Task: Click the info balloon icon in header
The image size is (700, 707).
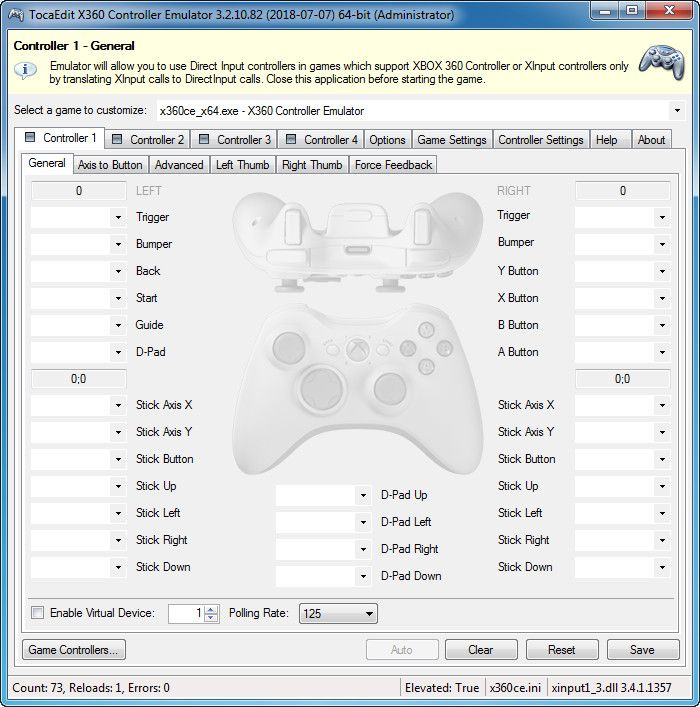Action: pyautogui.click(x=25, y=71)
